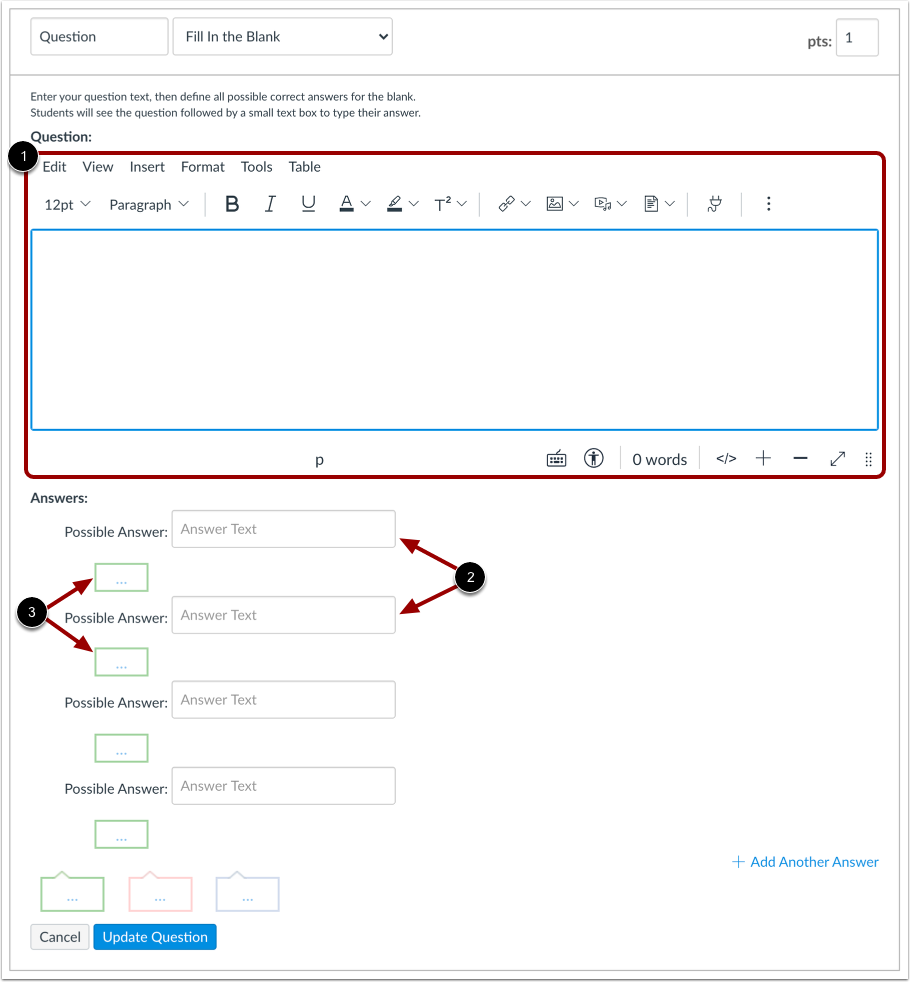Click the document attachment icon

(x=653, y=203)
